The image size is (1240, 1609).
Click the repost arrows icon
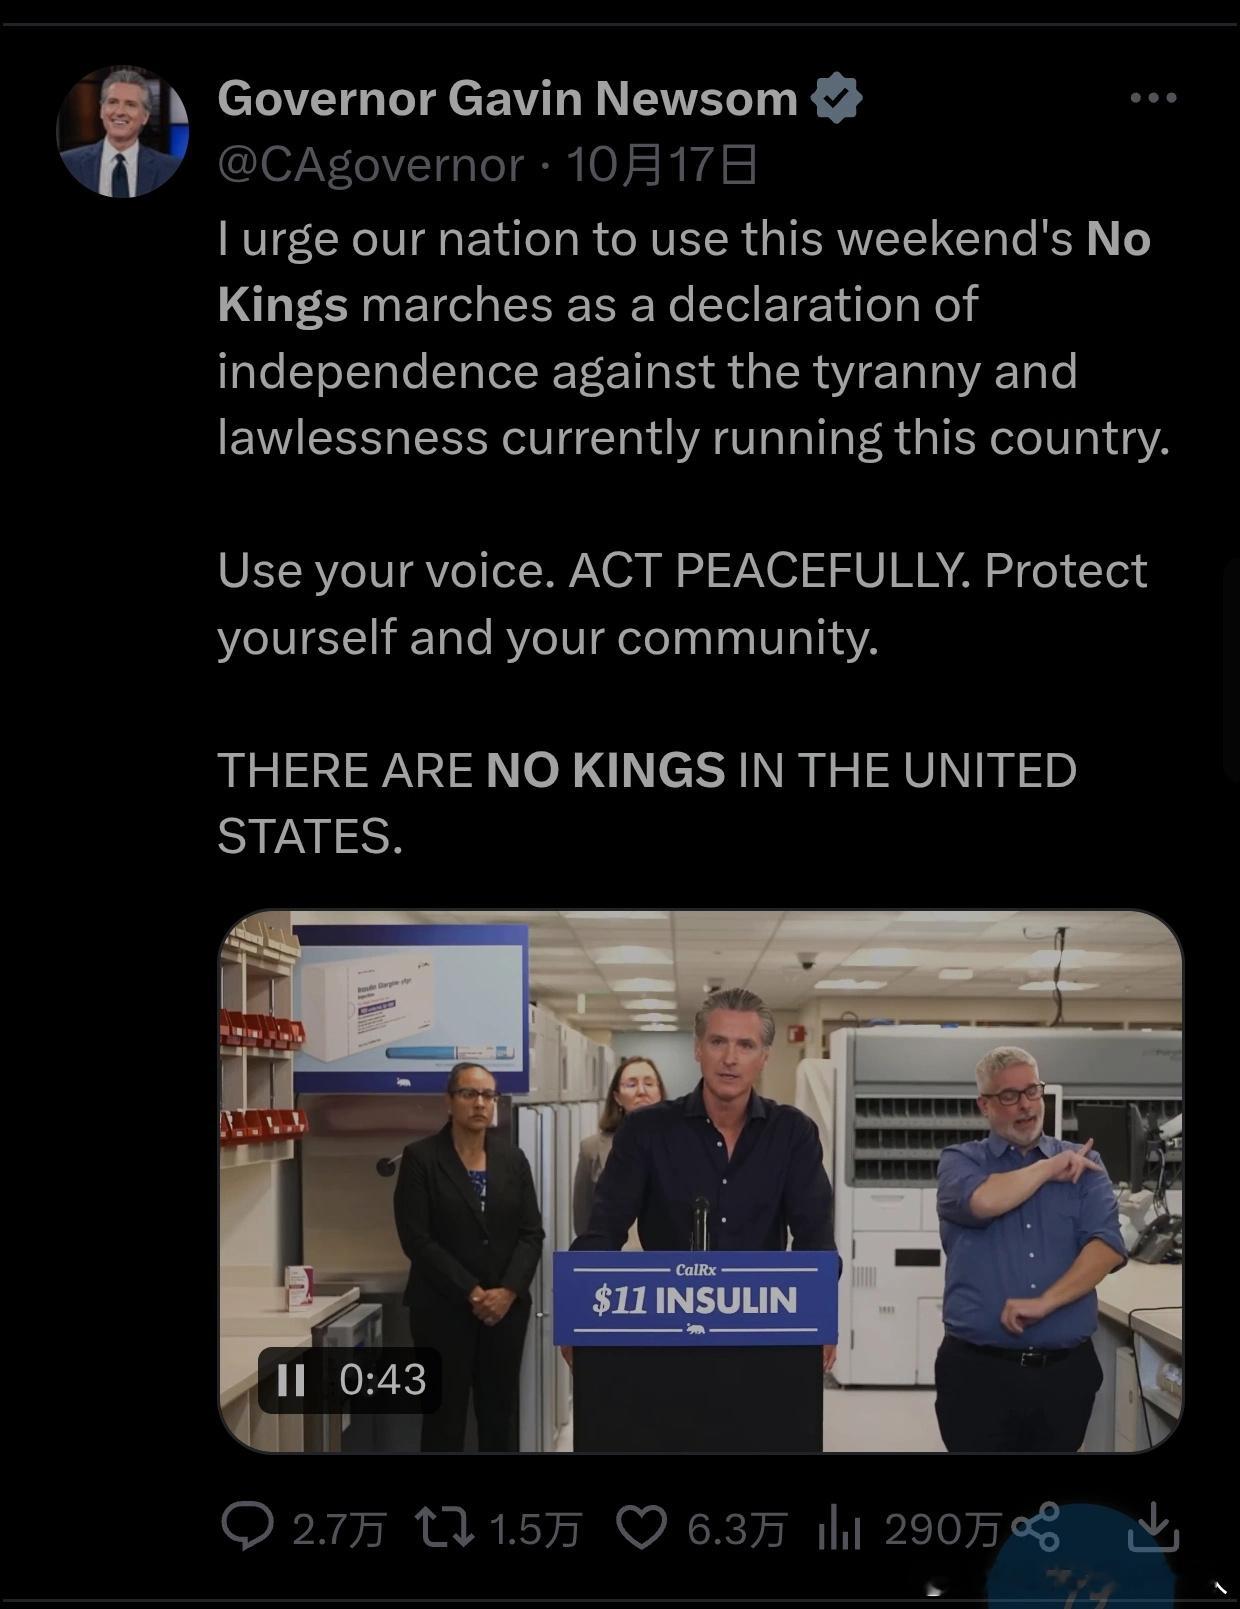click(x=445, y=1528)
